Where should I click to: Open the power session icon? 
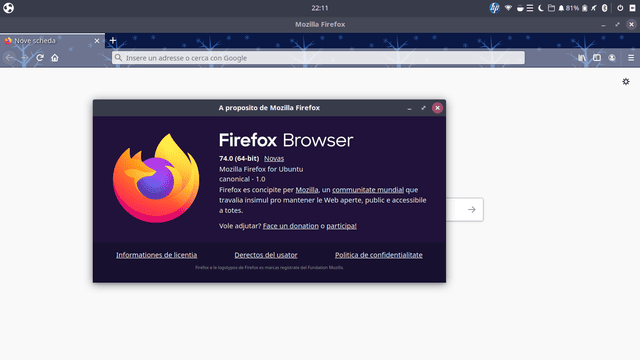pos(620,8)
